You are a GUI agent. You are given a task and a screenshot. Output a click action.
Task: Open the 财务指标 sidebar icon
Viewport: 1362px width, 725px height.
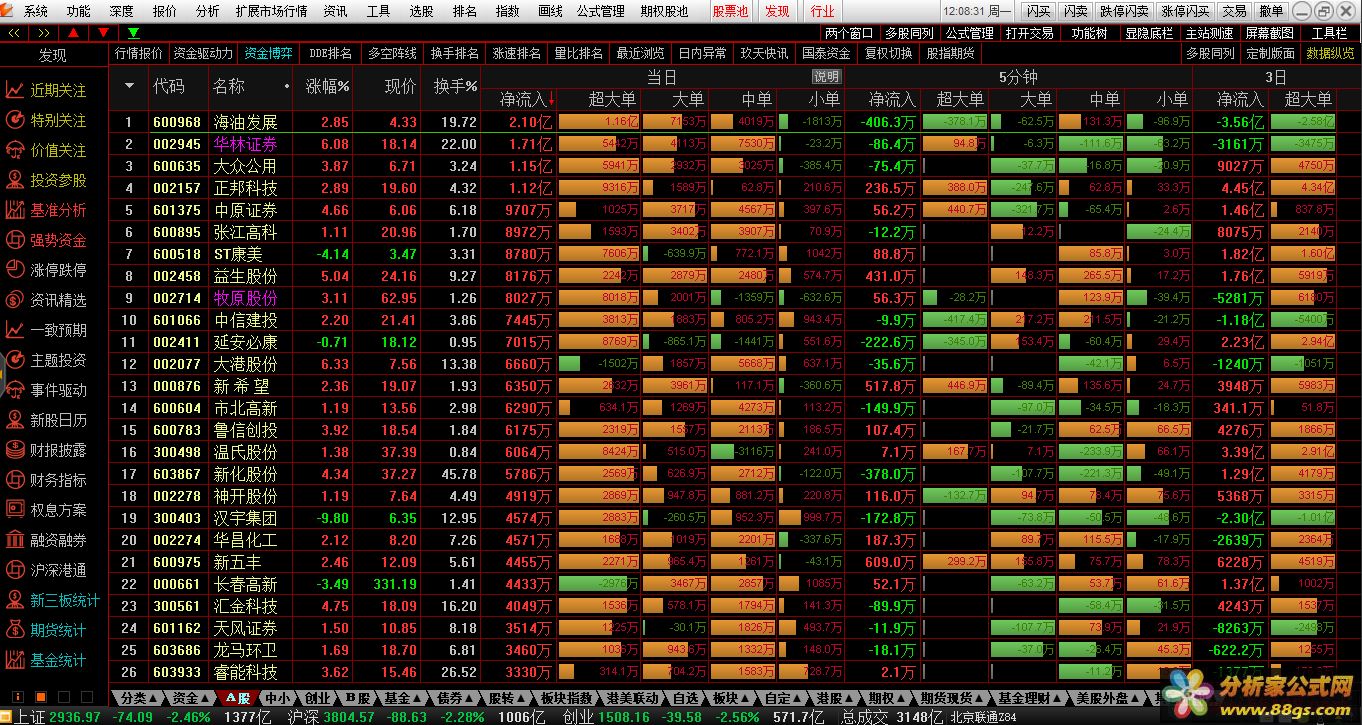click(15, 480)
